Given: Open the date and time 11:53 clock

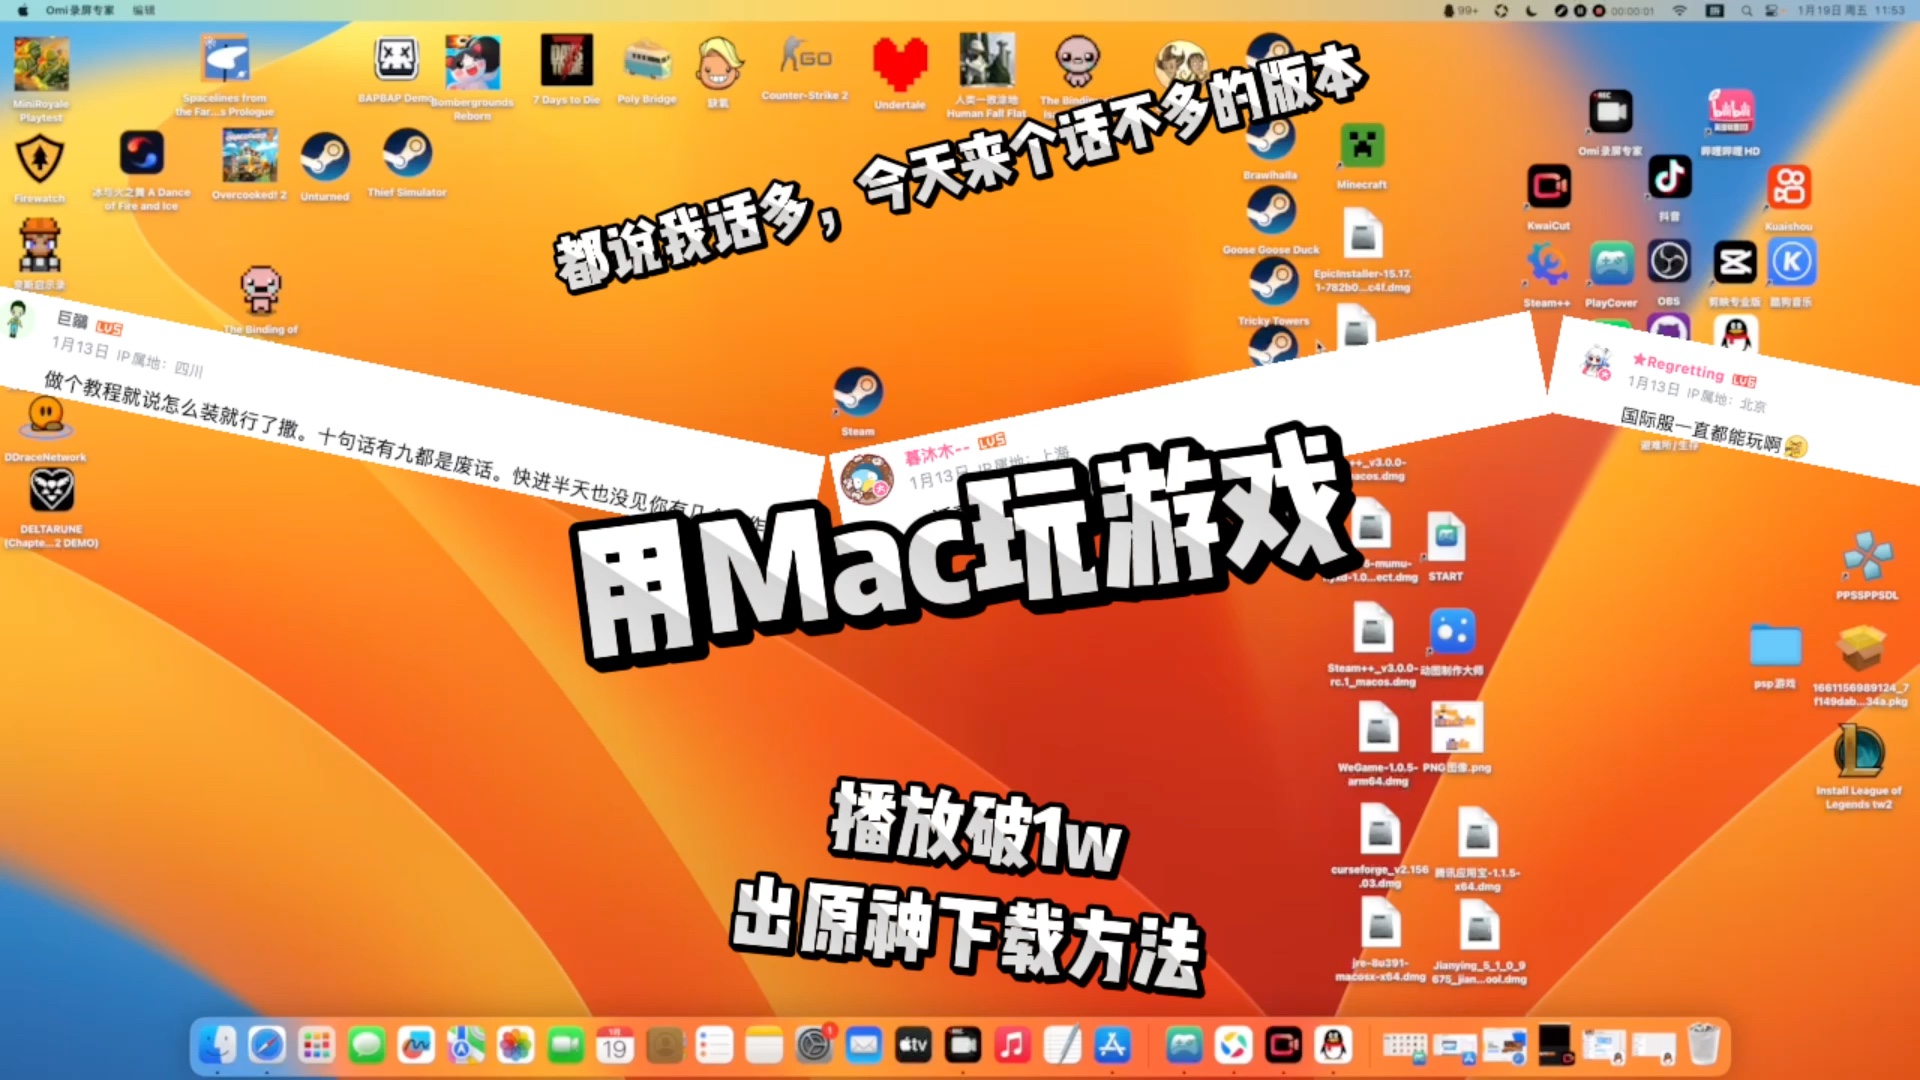Looking at the screenshot, I should click(1851, 10).
